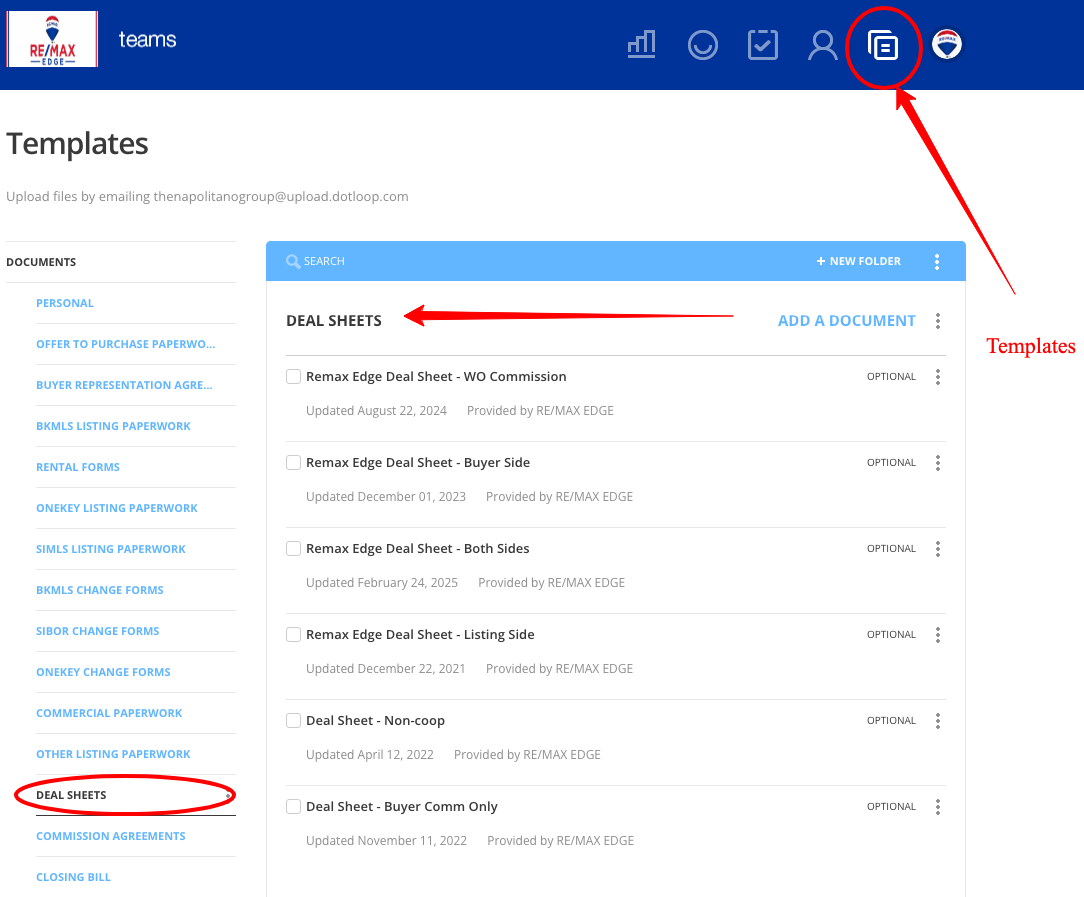Click the Documents sidebar heading
Screen dimensions: 1084x897
pyautogui.click(x=41, y=262)
